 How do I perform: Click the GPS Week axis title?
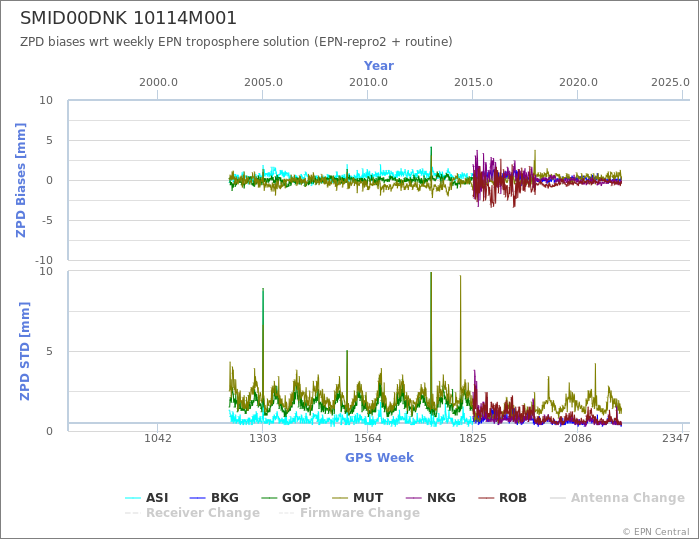pyautogui.click(x=379, y=457)
